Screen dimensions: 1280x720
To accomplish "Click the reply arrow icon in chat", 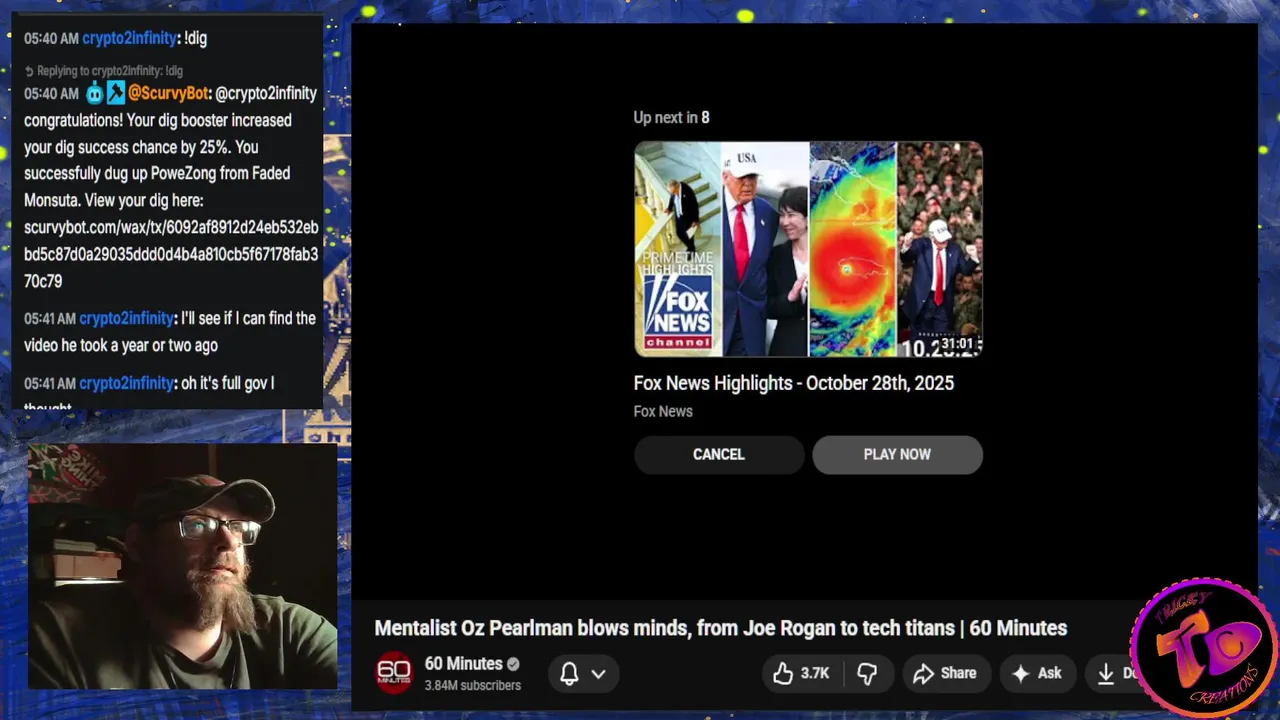I will pyautogui.click(x=29, y=71).
